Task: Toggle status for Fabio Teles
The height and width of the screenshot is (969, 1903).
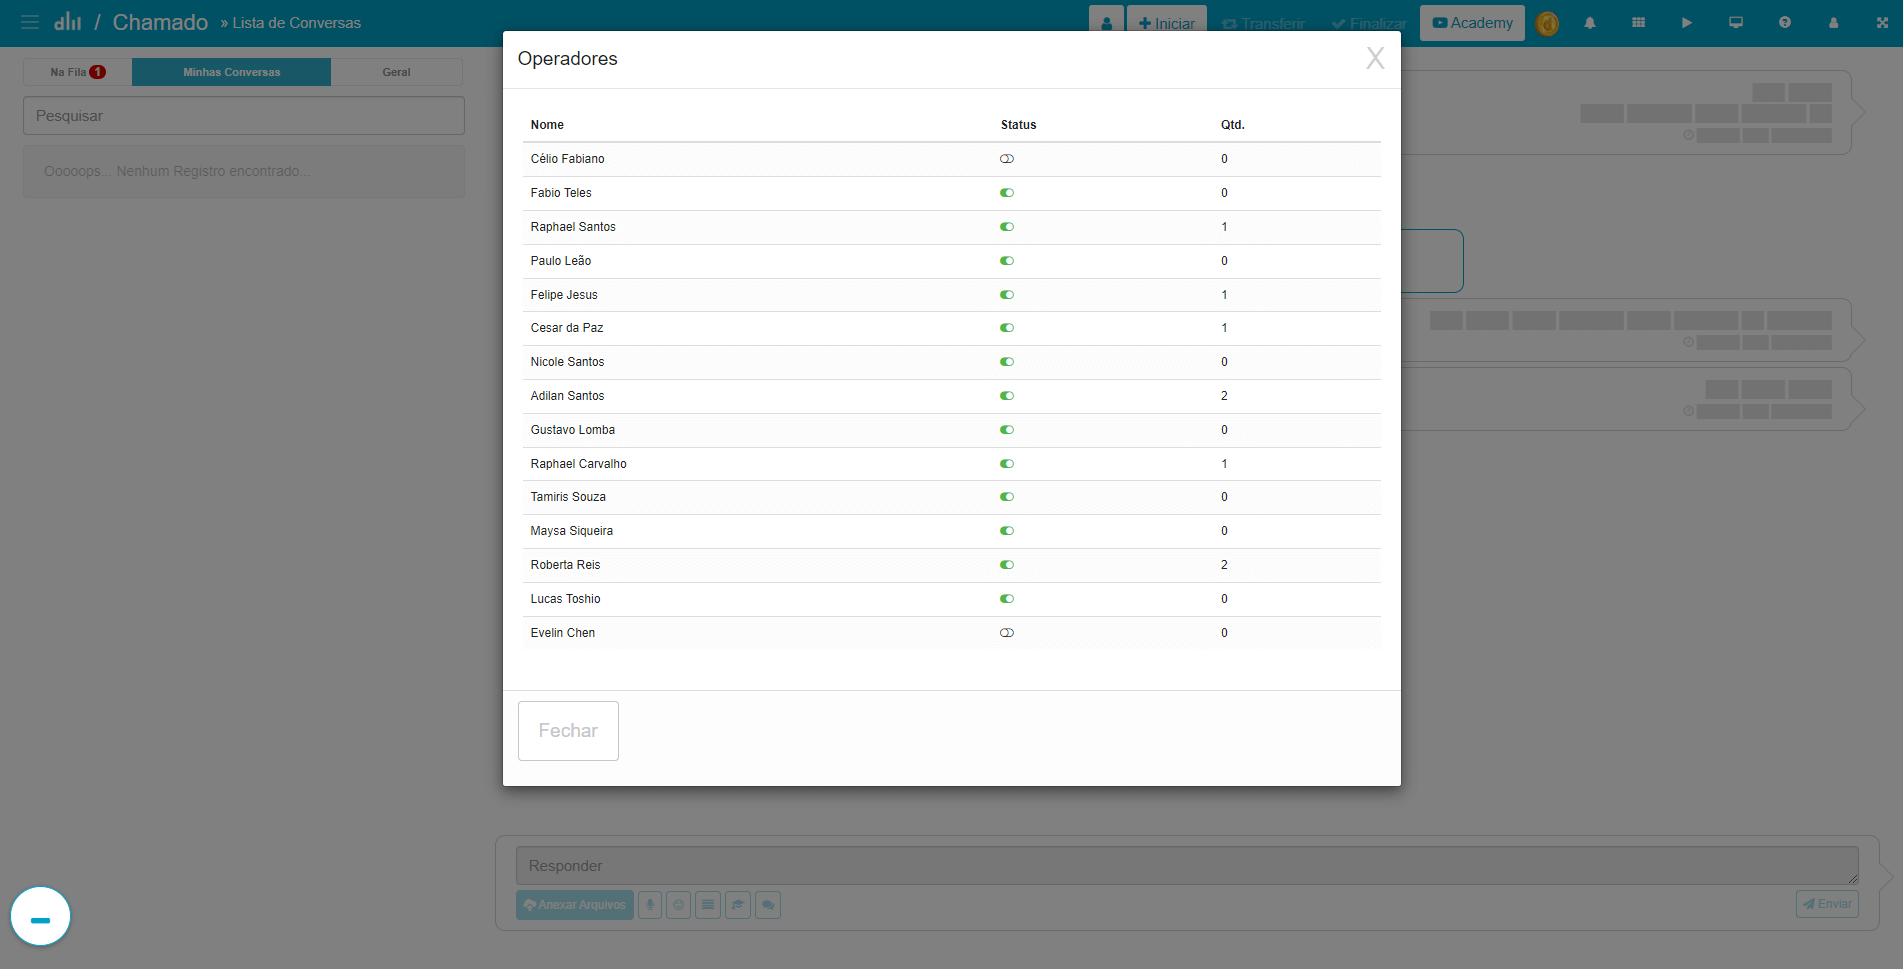Action: (x=1007, y=193)
